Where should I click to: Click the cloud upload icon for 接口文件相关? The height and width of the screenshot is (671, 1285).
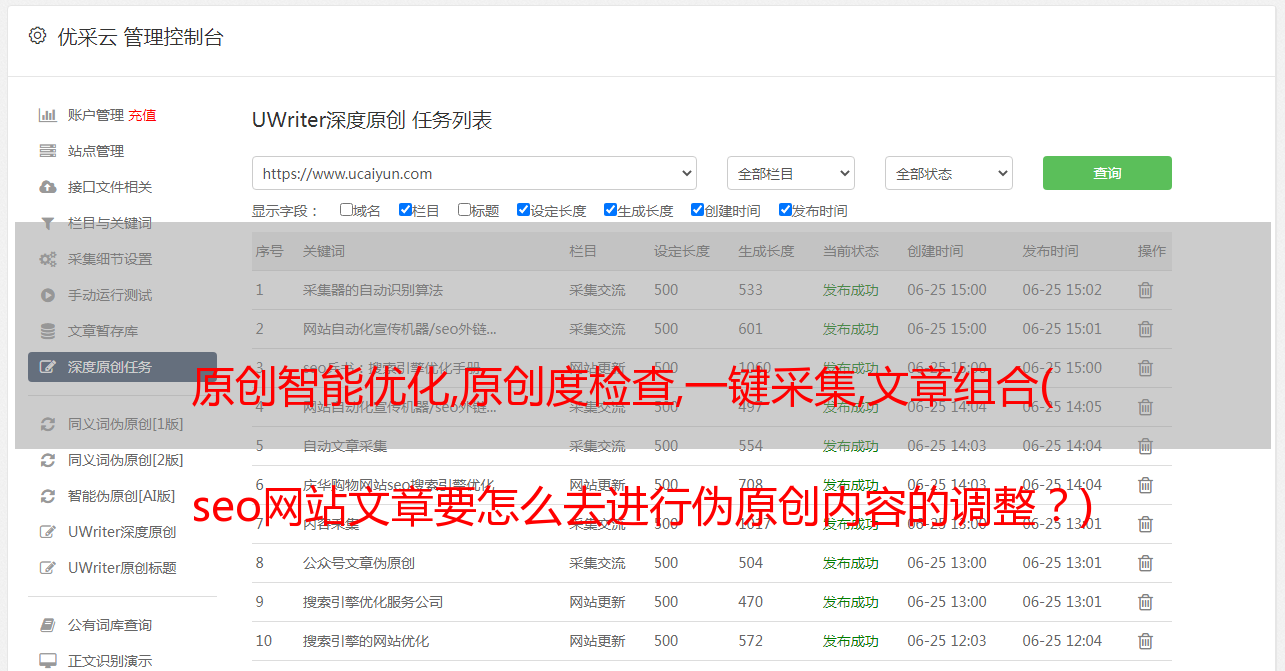pos(47,187)
